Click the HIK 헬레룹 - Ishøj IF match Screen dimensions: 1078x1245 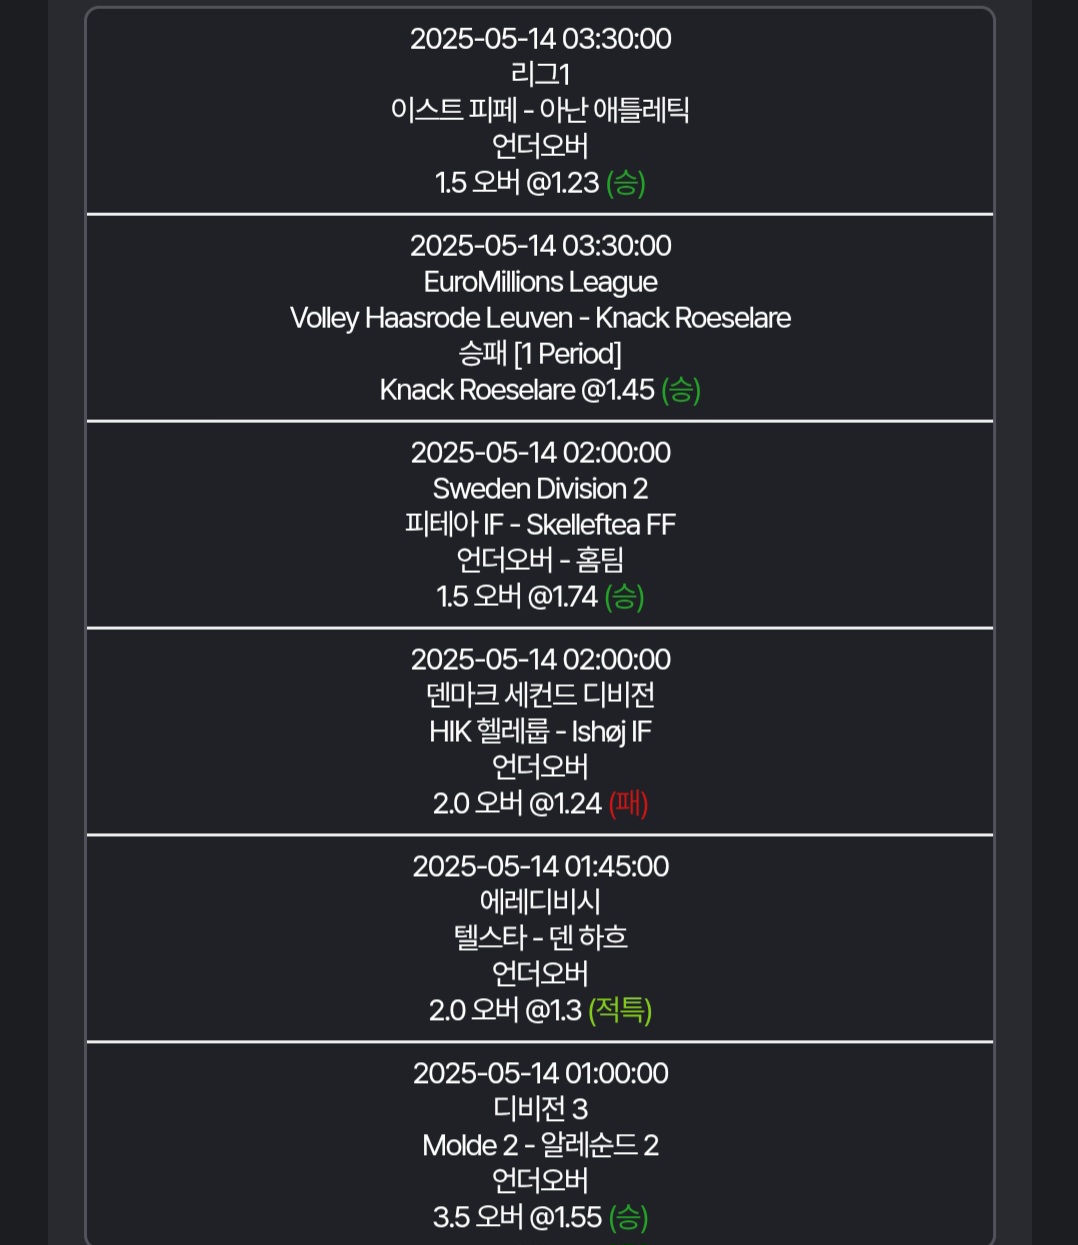[x=540, y=732]
